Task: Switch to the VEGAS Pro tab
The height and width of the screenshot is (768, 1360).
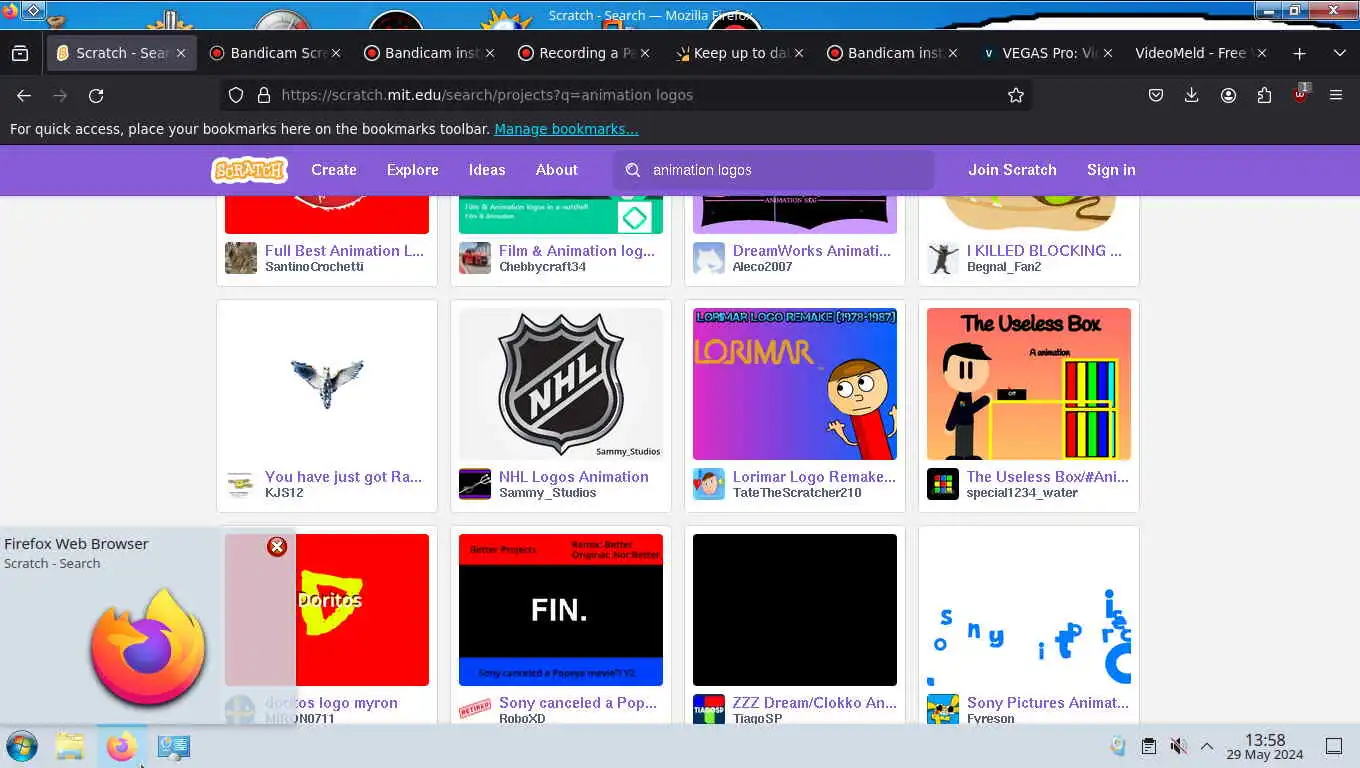Action: coord(1048,53)
